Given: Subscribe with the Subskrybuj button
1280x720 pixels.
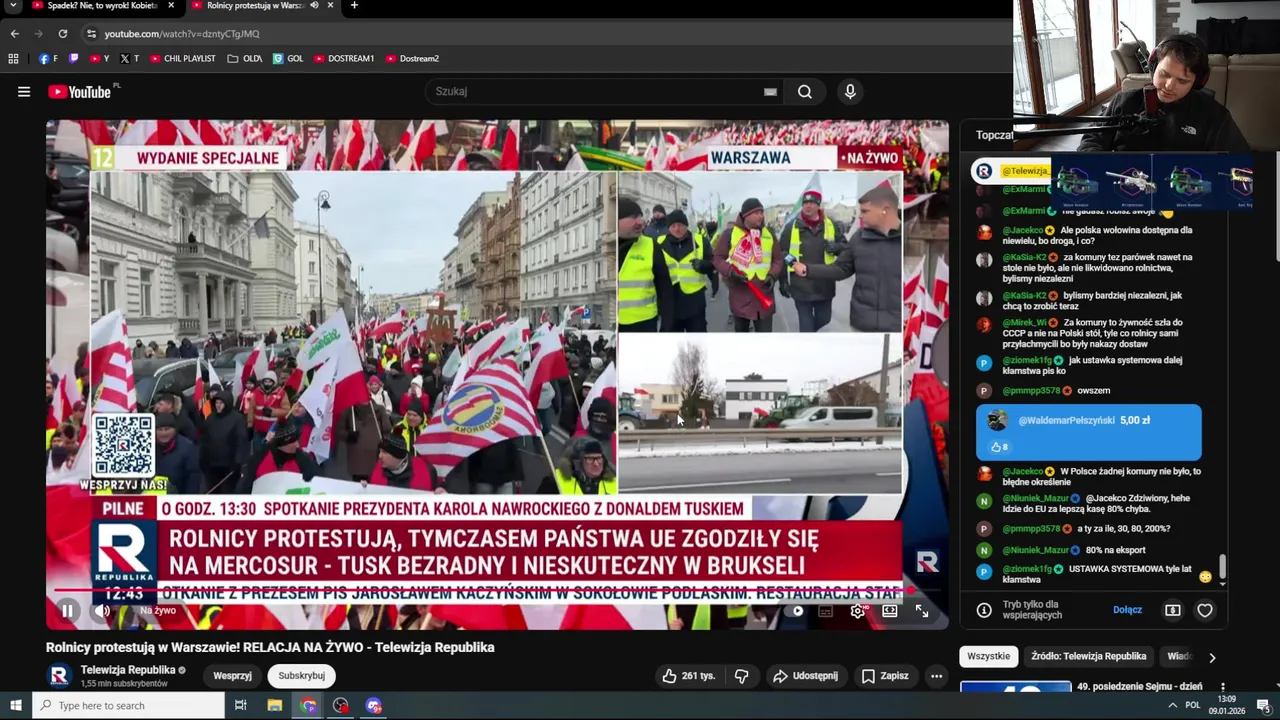Looking at the screenshot, I should pos(302,676).
